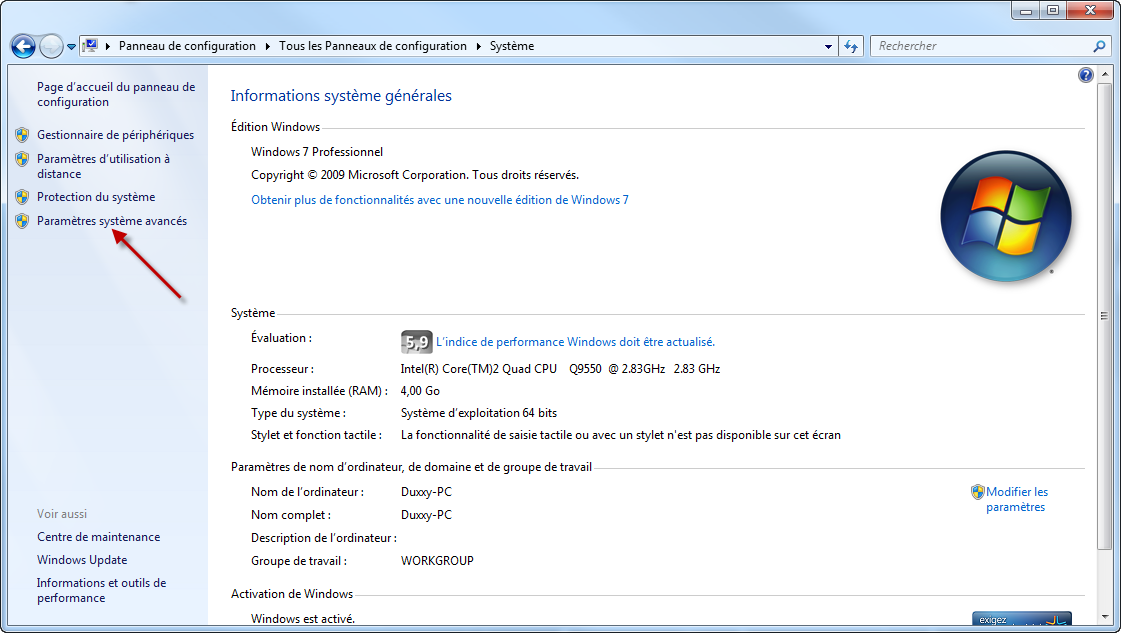1121x633 pixels.
Task: Select Panneau de configuration breadcrumb
Action: tap(187, 46)
